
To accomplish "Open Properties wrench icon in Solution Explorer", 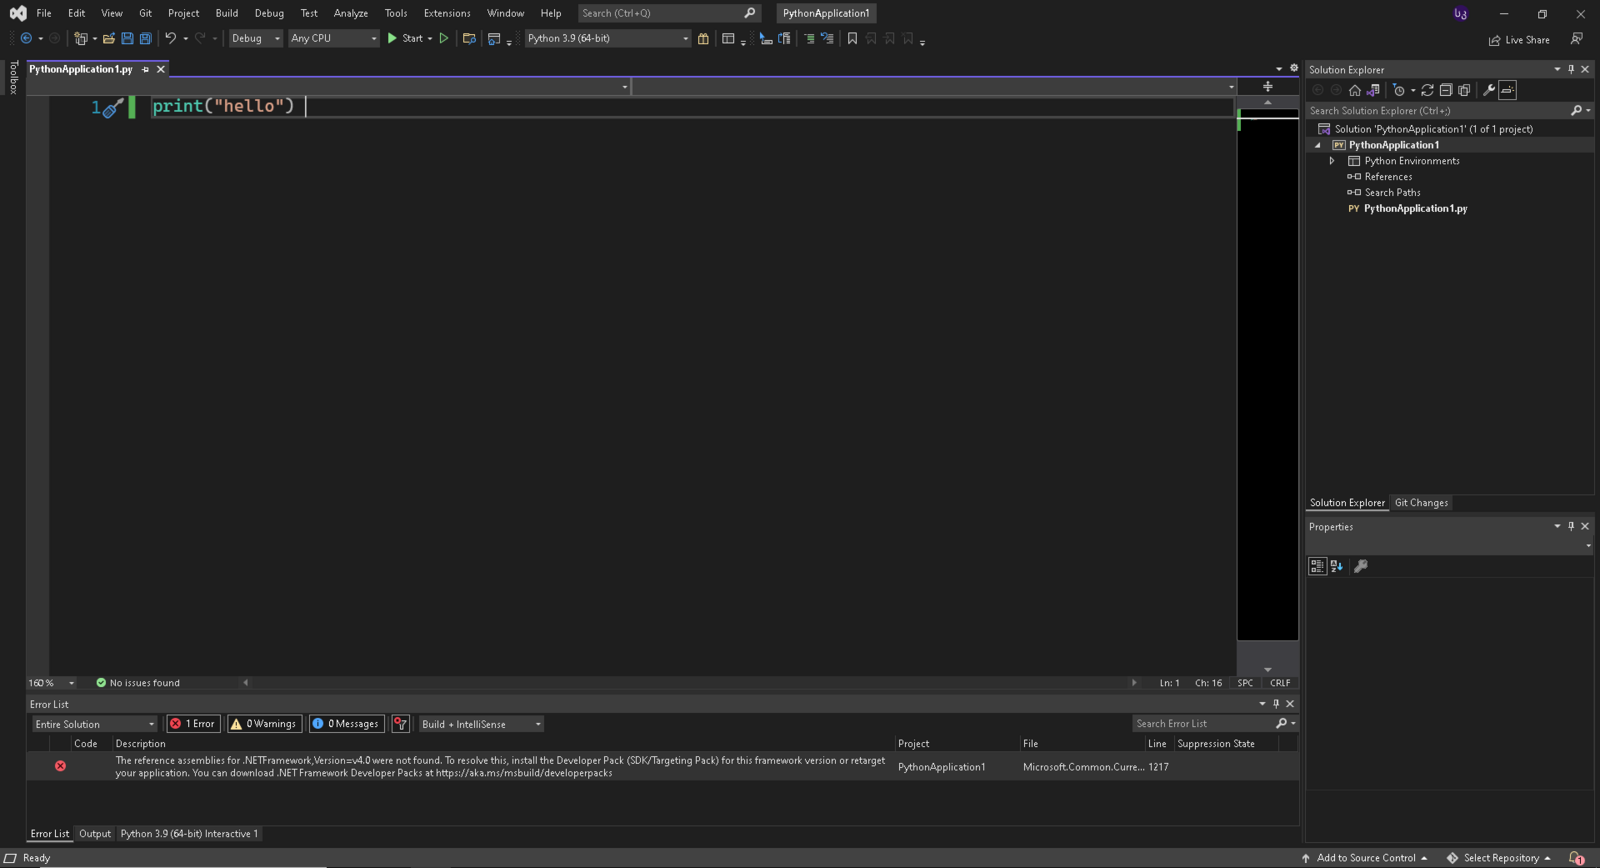I will [x=1489, y=90].
